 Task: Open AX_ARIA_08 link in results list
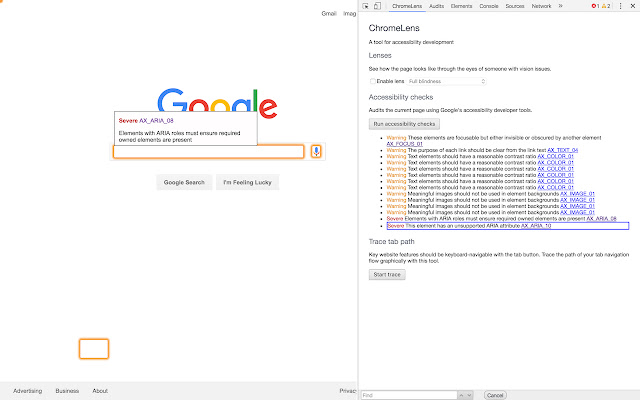pos(601,219)
